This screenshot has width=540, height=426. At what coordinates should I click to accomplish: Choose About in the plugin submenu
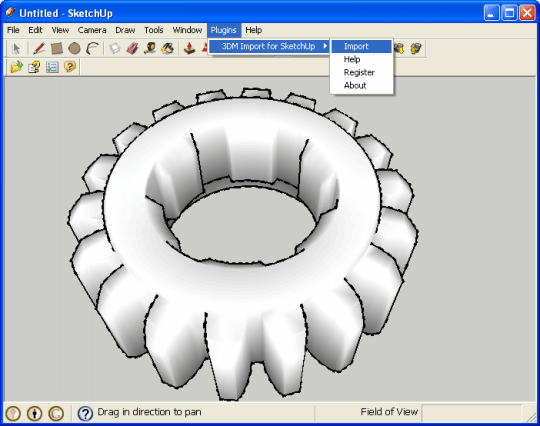tap(361, 85)
